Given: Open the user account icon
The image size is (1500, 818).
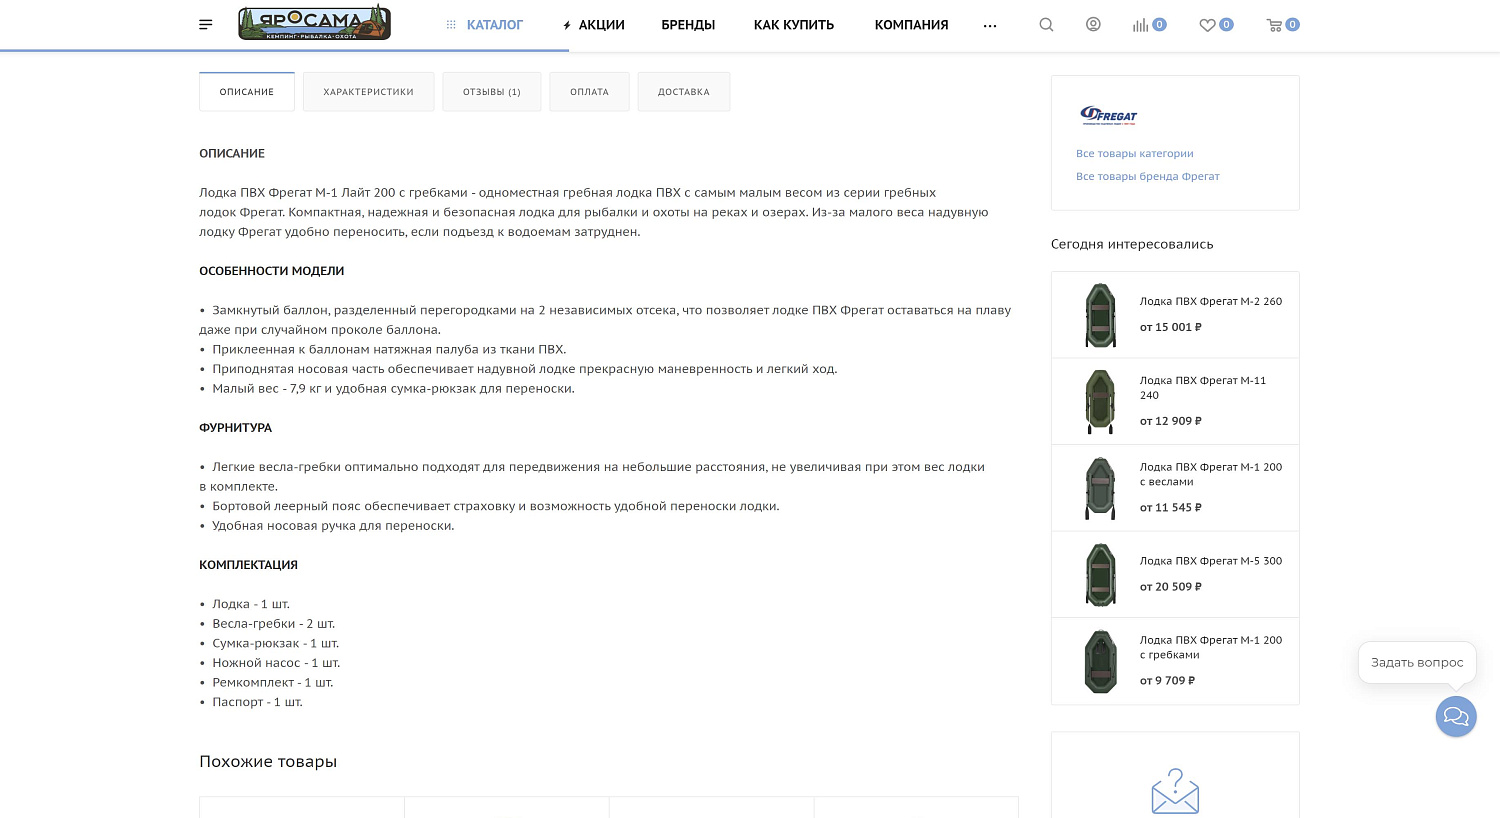Looking at the screenshot, I should (1093, 25).
